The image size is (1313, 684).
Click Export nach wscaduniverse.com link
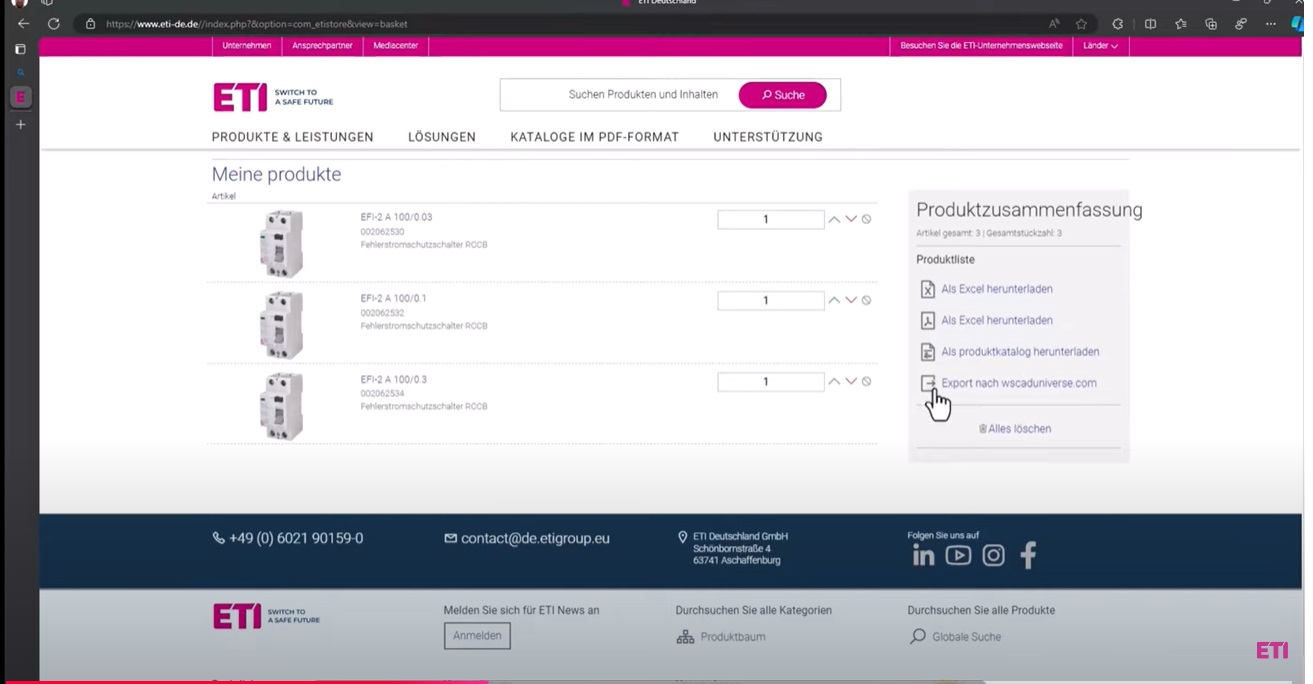[x=1018, y=383]
